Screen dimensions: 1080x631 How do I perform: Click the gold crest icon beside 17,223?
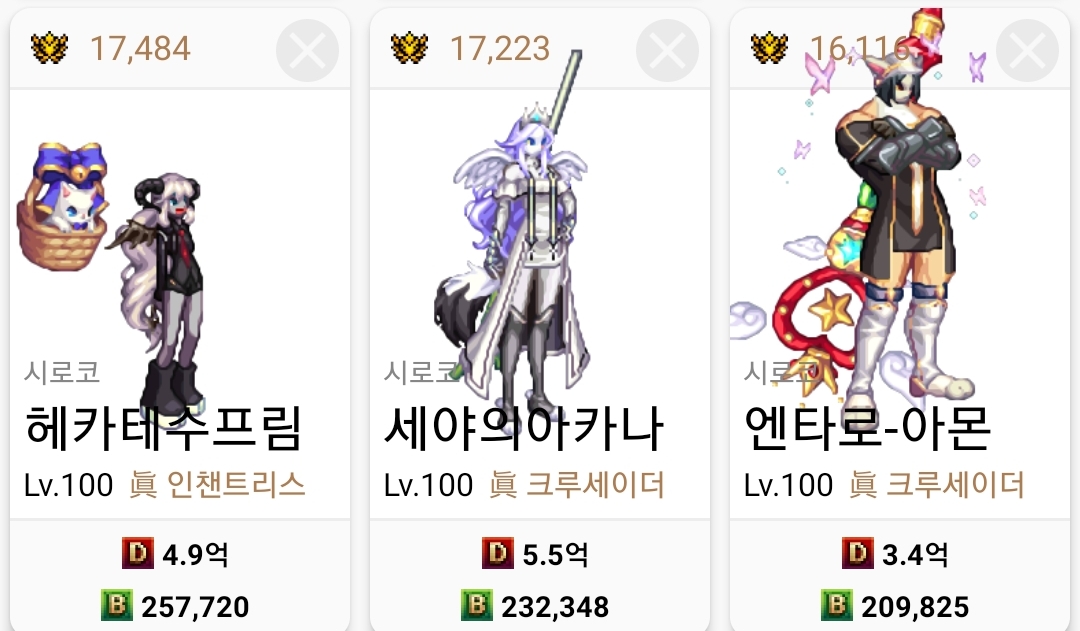(x=409, y=49)
